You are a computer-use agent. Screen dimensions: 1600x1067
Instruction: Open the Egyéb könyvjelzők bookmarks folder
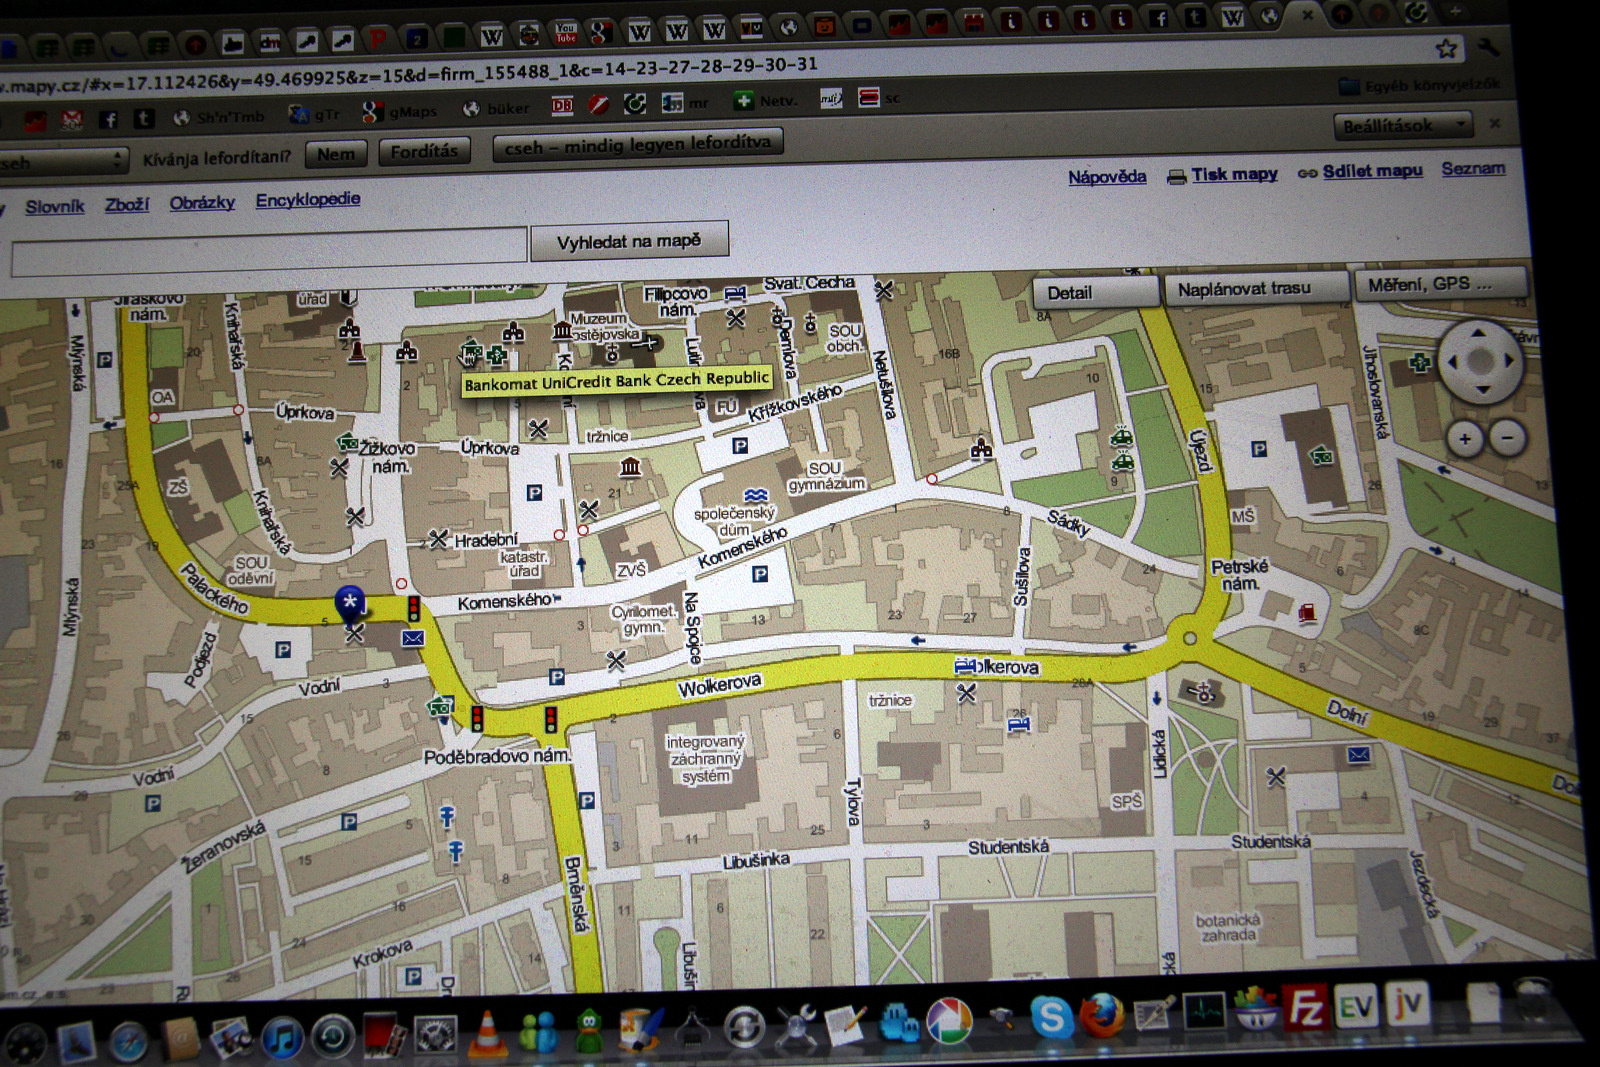(1420, 86)
